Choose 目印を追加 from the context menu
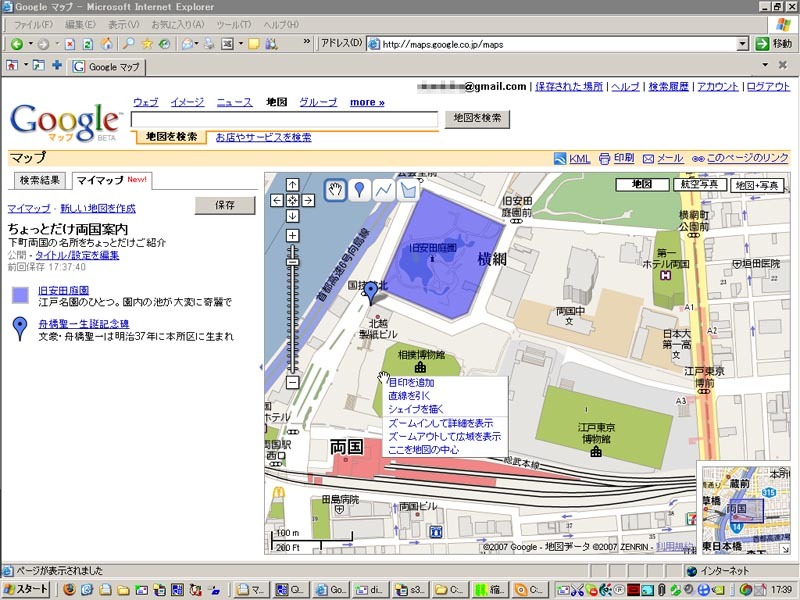The image size is (800, 600). click(x=411, y=383)
